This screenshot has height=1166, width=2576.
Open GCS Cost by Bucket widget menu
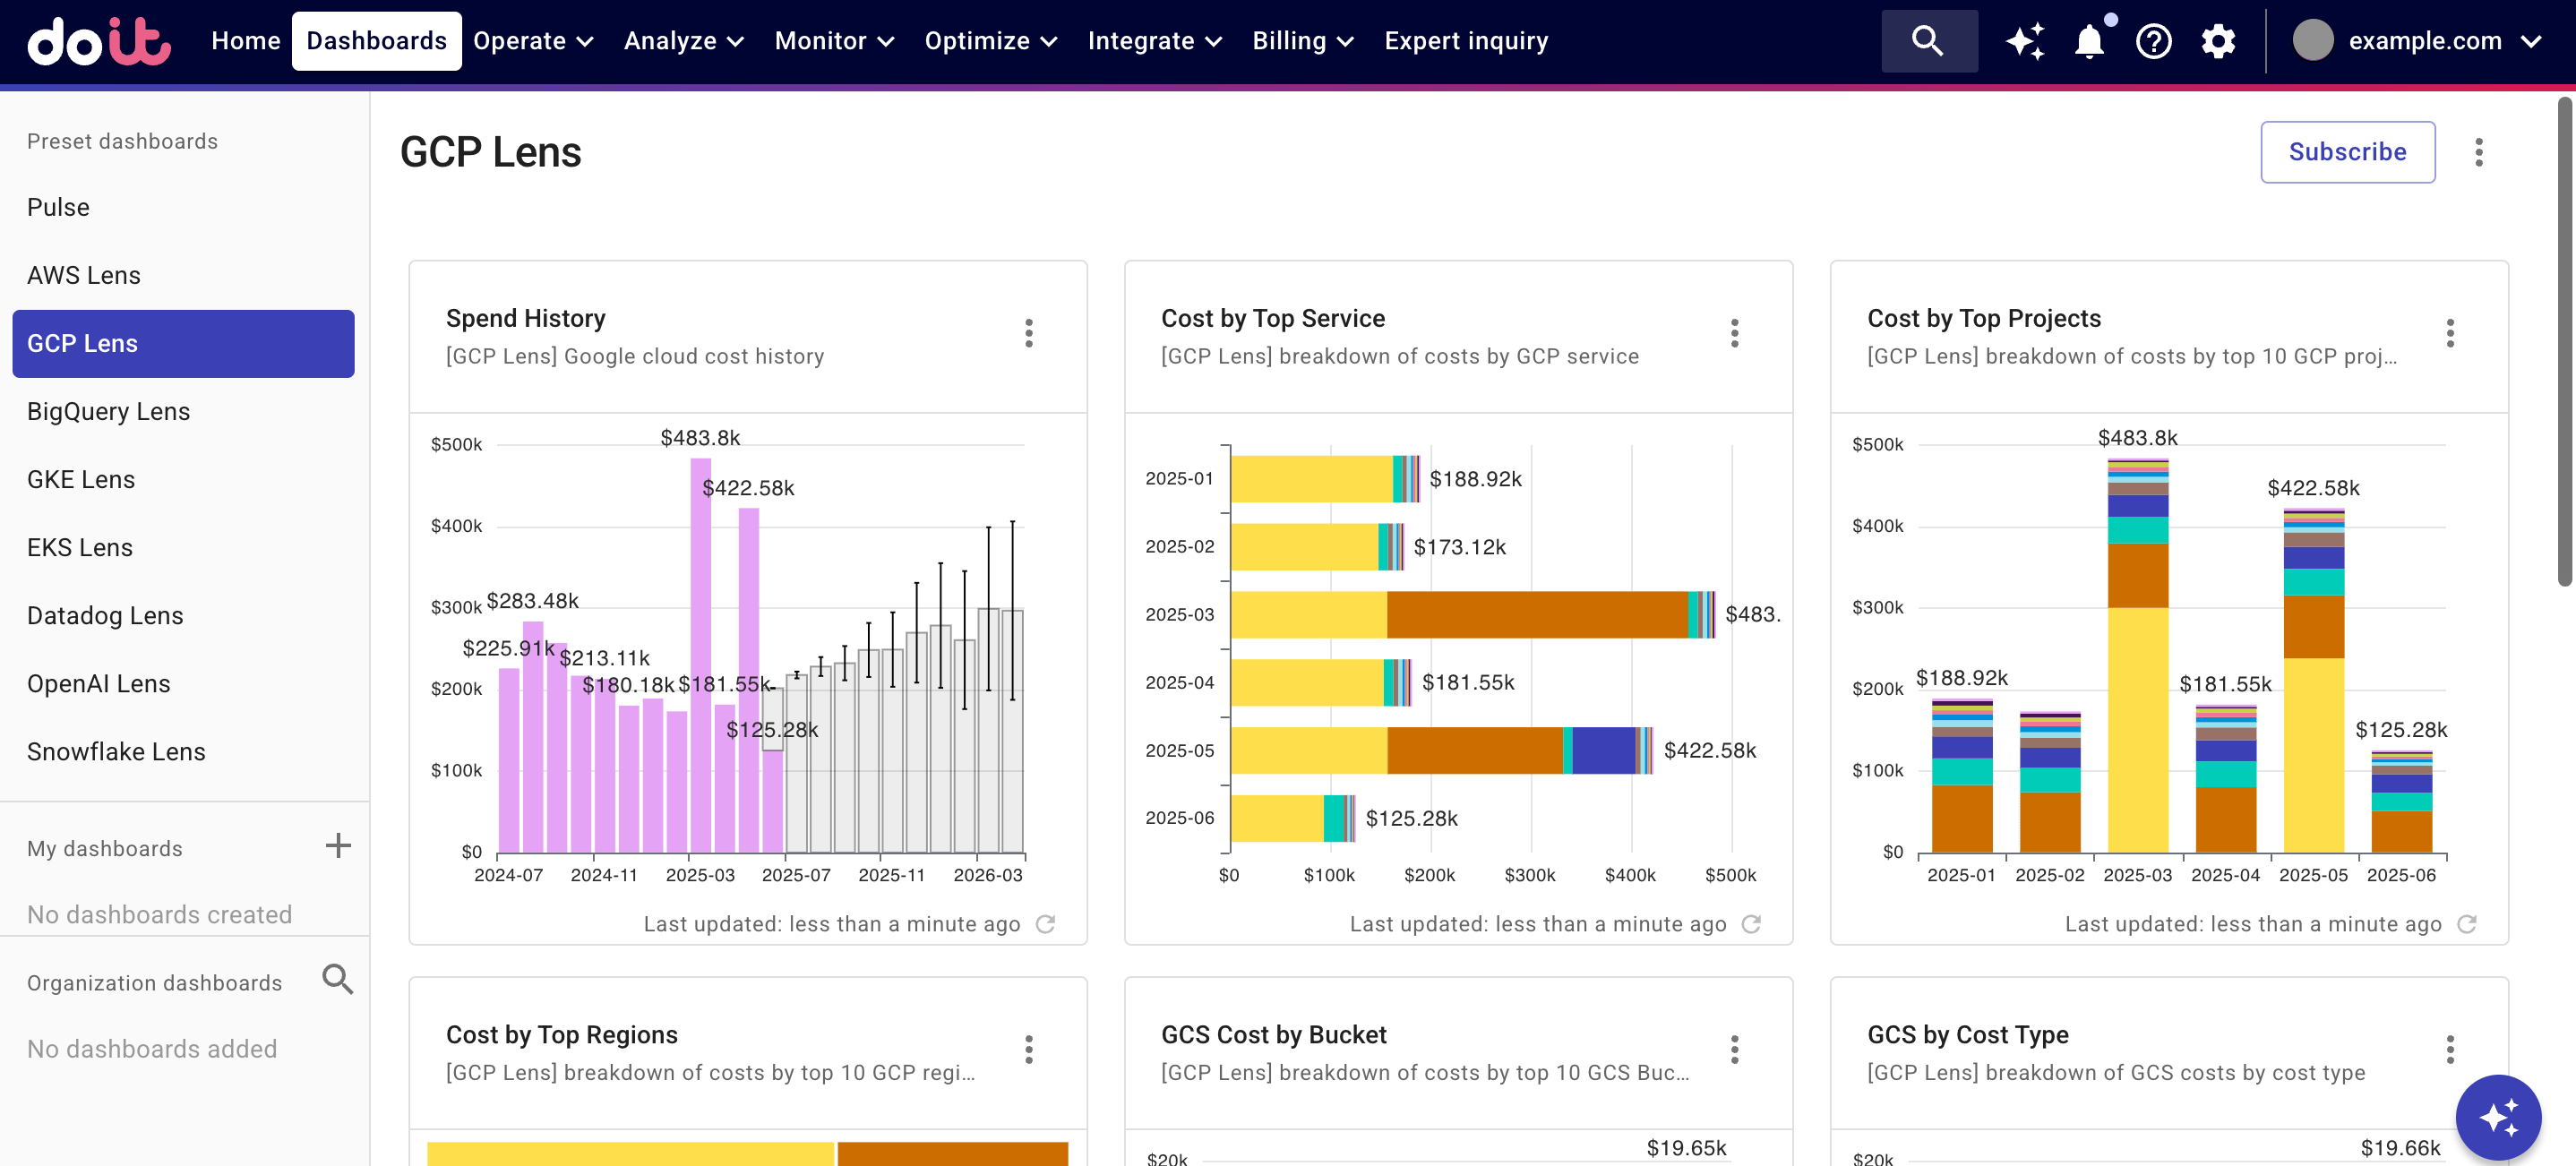(1734, 1049)
